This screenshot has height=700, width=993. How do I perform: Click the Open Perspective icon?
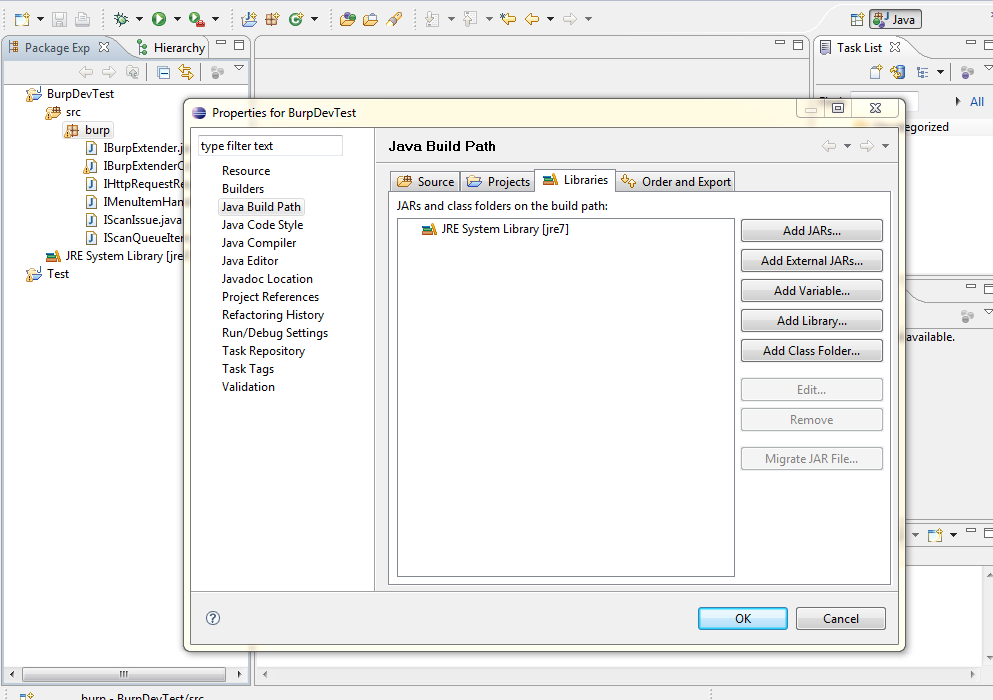pos(857,20)
